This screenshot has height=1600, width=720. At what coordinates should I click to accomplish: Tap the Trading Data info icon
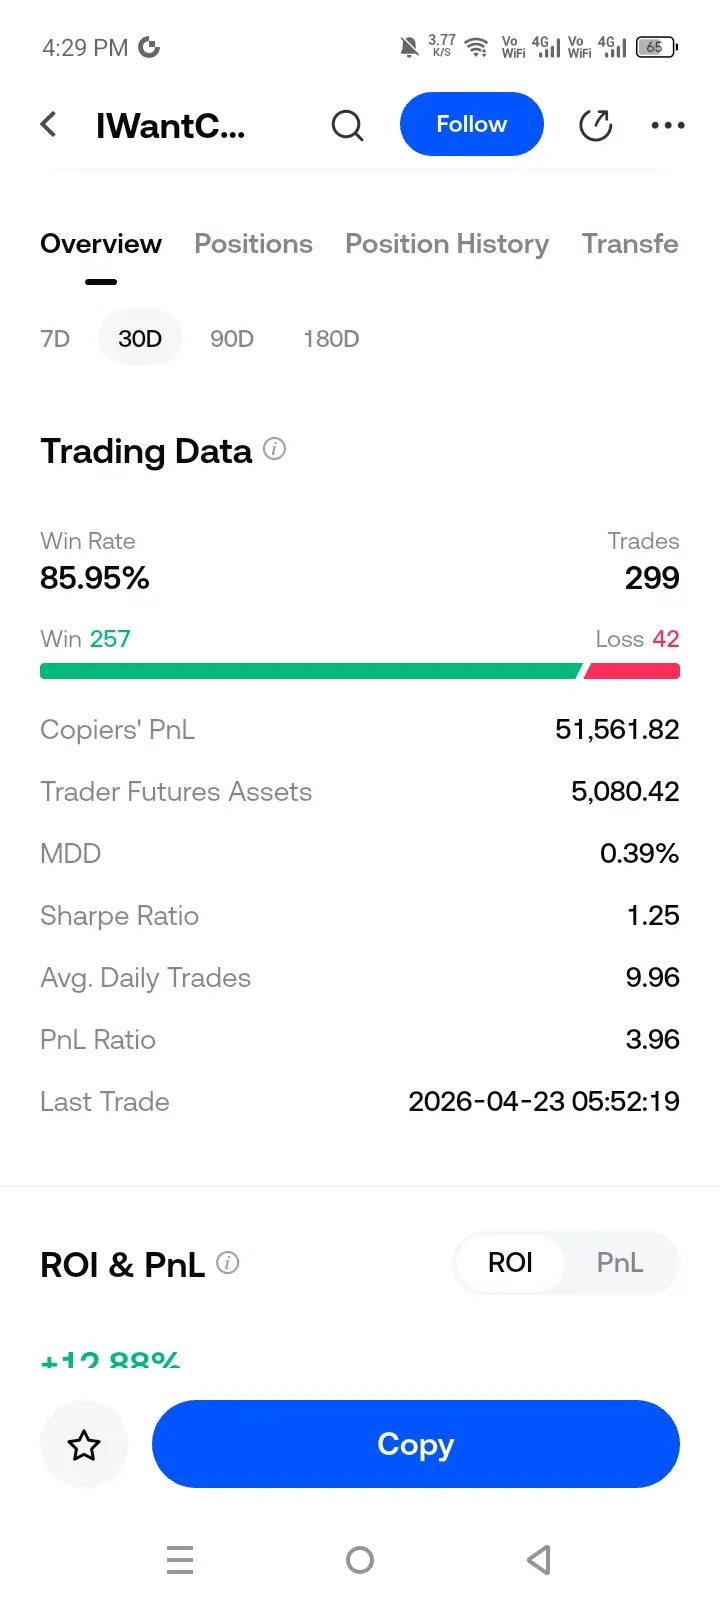pyautogui.click(x=275, y=449)
